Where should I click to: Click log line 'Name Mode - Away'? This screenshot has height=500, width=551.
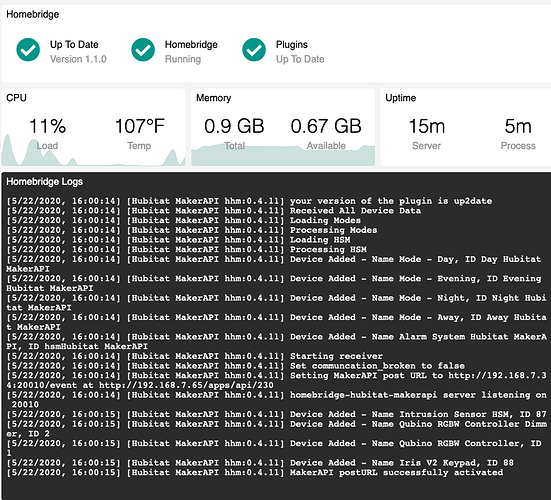(276, 322)
